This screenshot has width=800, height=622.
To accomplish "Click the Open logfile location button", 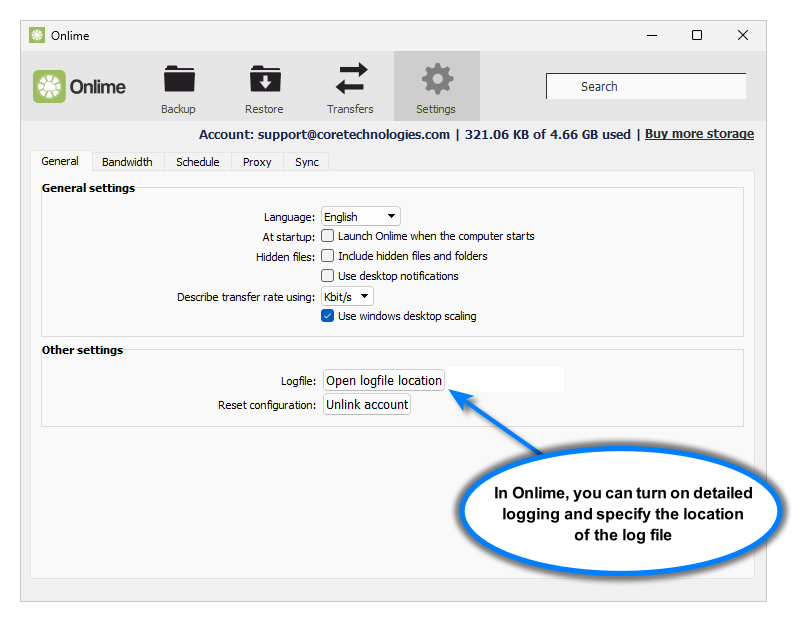I will coord(384,381).
